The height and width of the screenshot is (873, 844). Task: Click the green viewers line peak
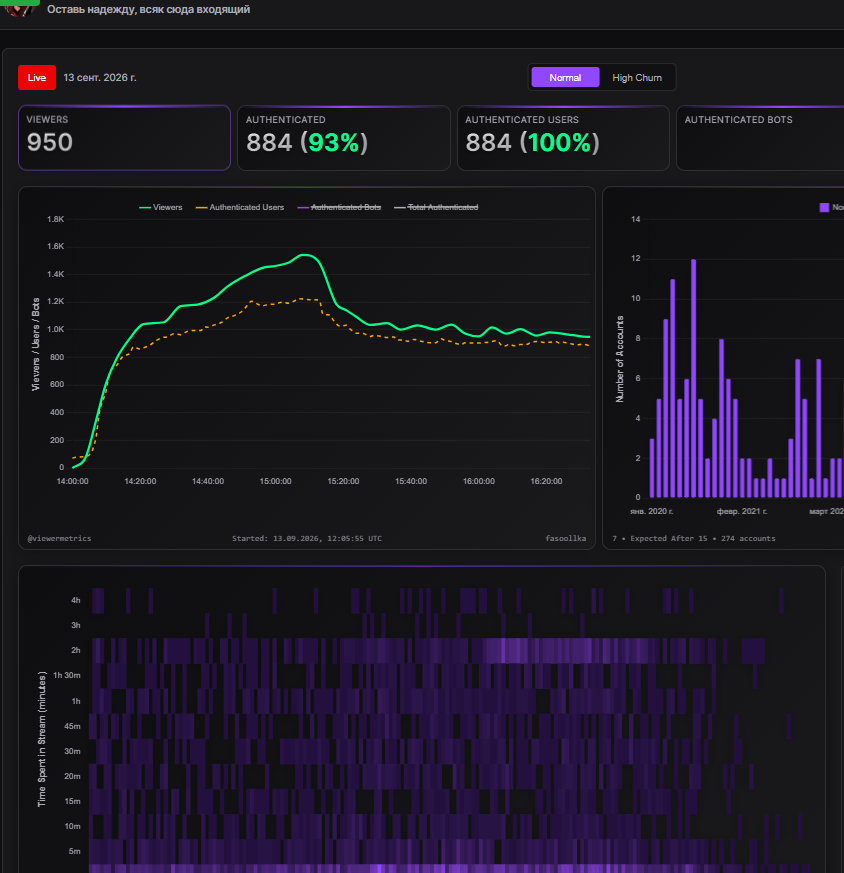click(x=304, y=255)
